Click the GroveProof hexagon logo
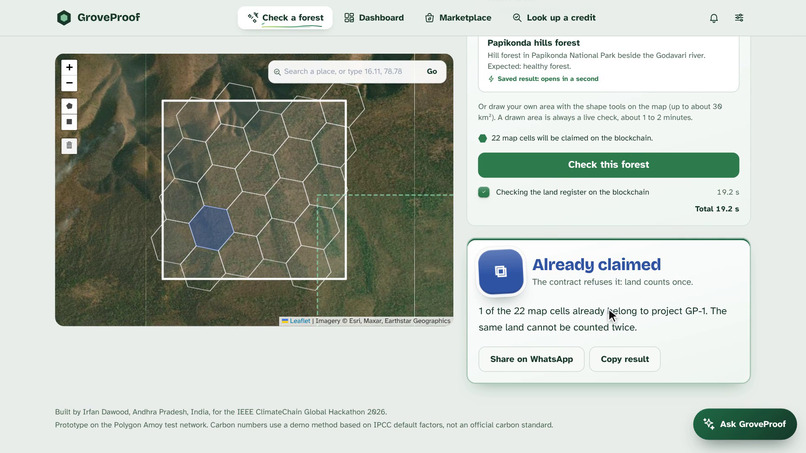The width and height of the screenshot is (806, 453). (x=64, y=17)
